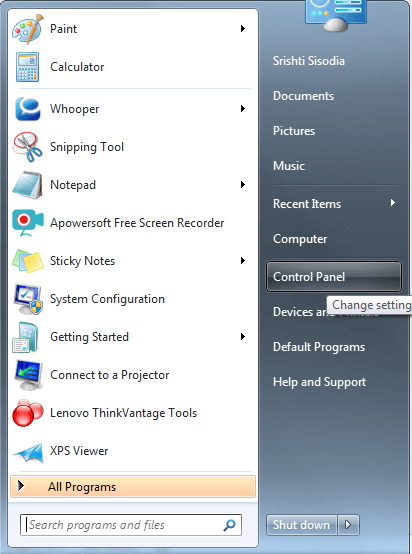Expand Whooper jump list arrow
Image resolution: width=412 pixels, height=554 pixels.
pyautogui.click(x=243, y=108)
